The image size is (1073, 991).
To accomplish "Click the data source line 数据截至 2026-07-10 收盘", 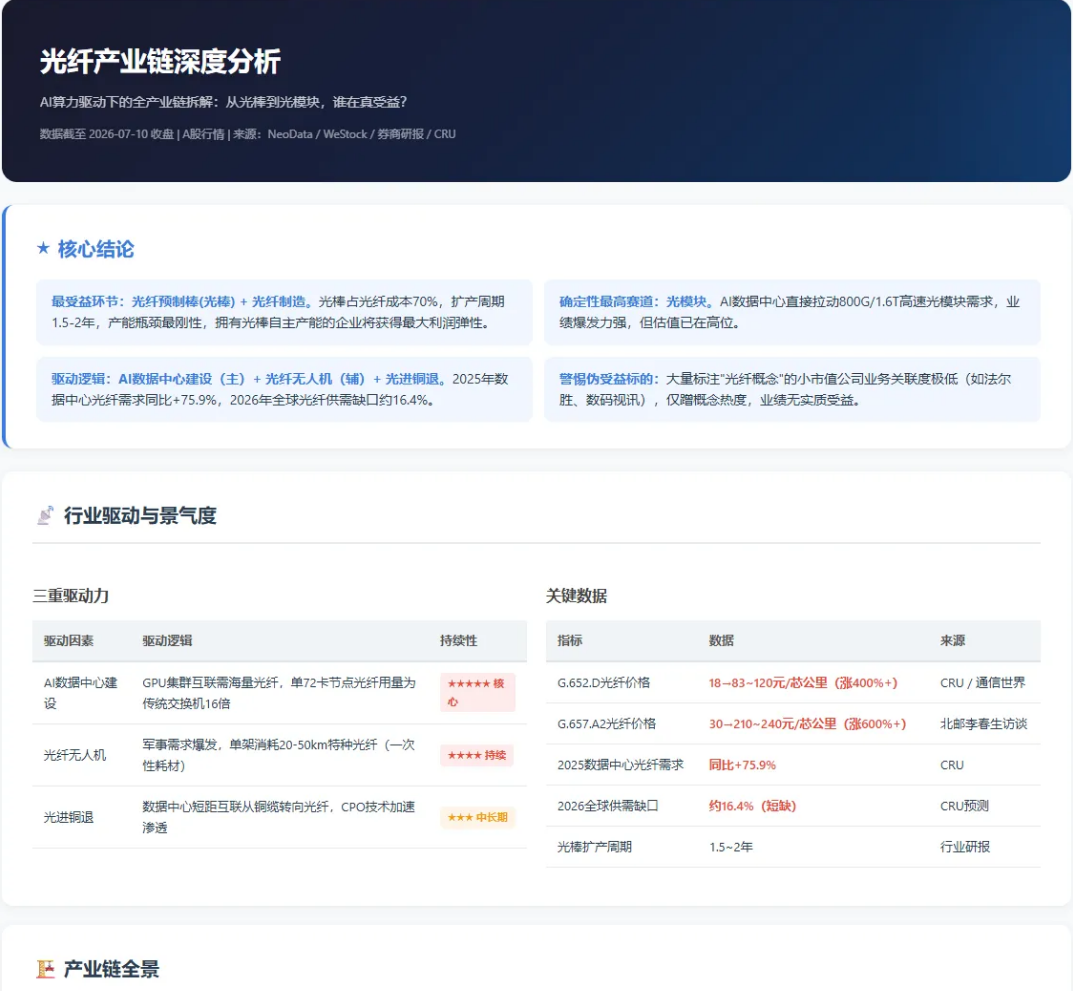I will 248,134.
